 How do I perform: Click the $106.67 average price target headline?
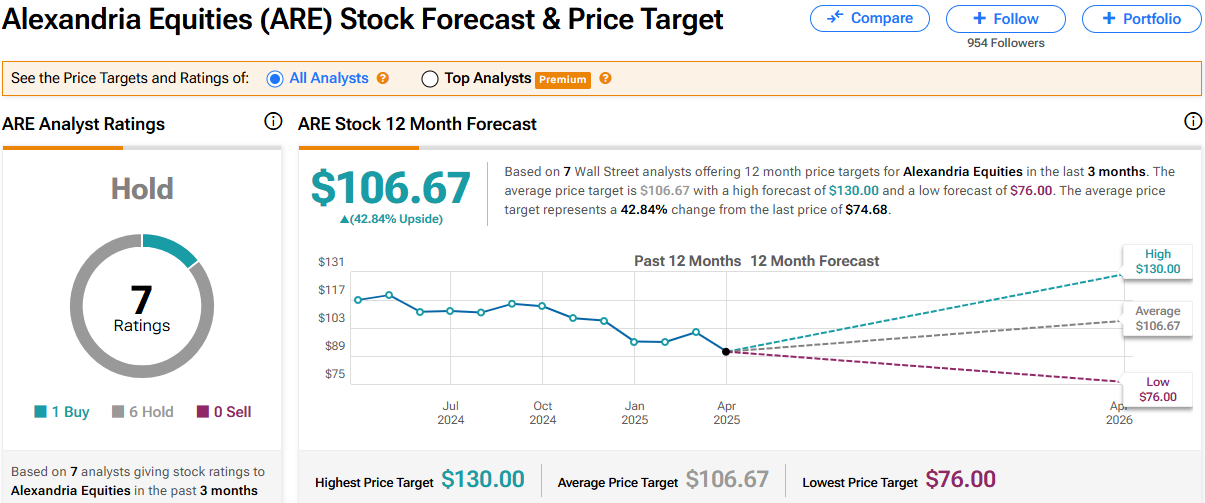click(391, 188)
